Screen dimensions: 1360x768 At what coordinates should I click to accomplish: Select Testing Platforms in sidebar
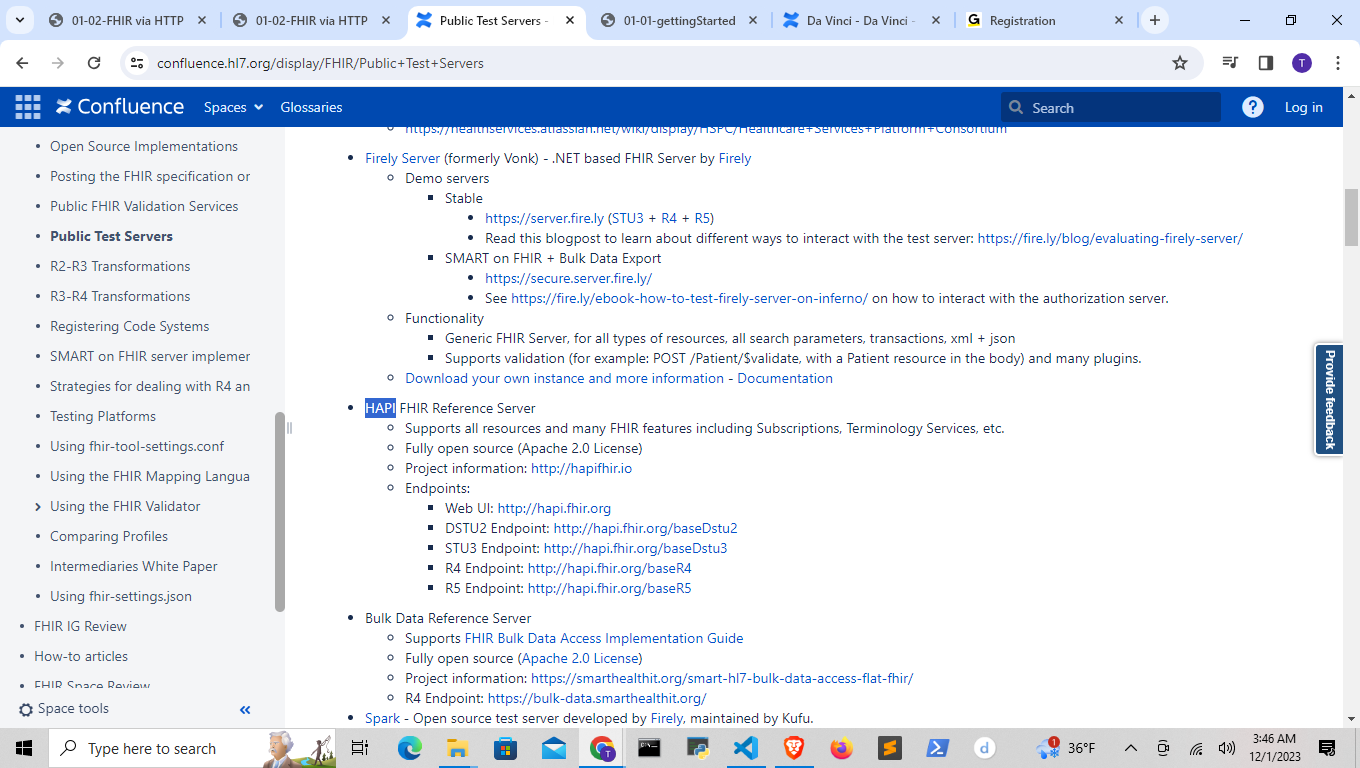click(103, 416)
